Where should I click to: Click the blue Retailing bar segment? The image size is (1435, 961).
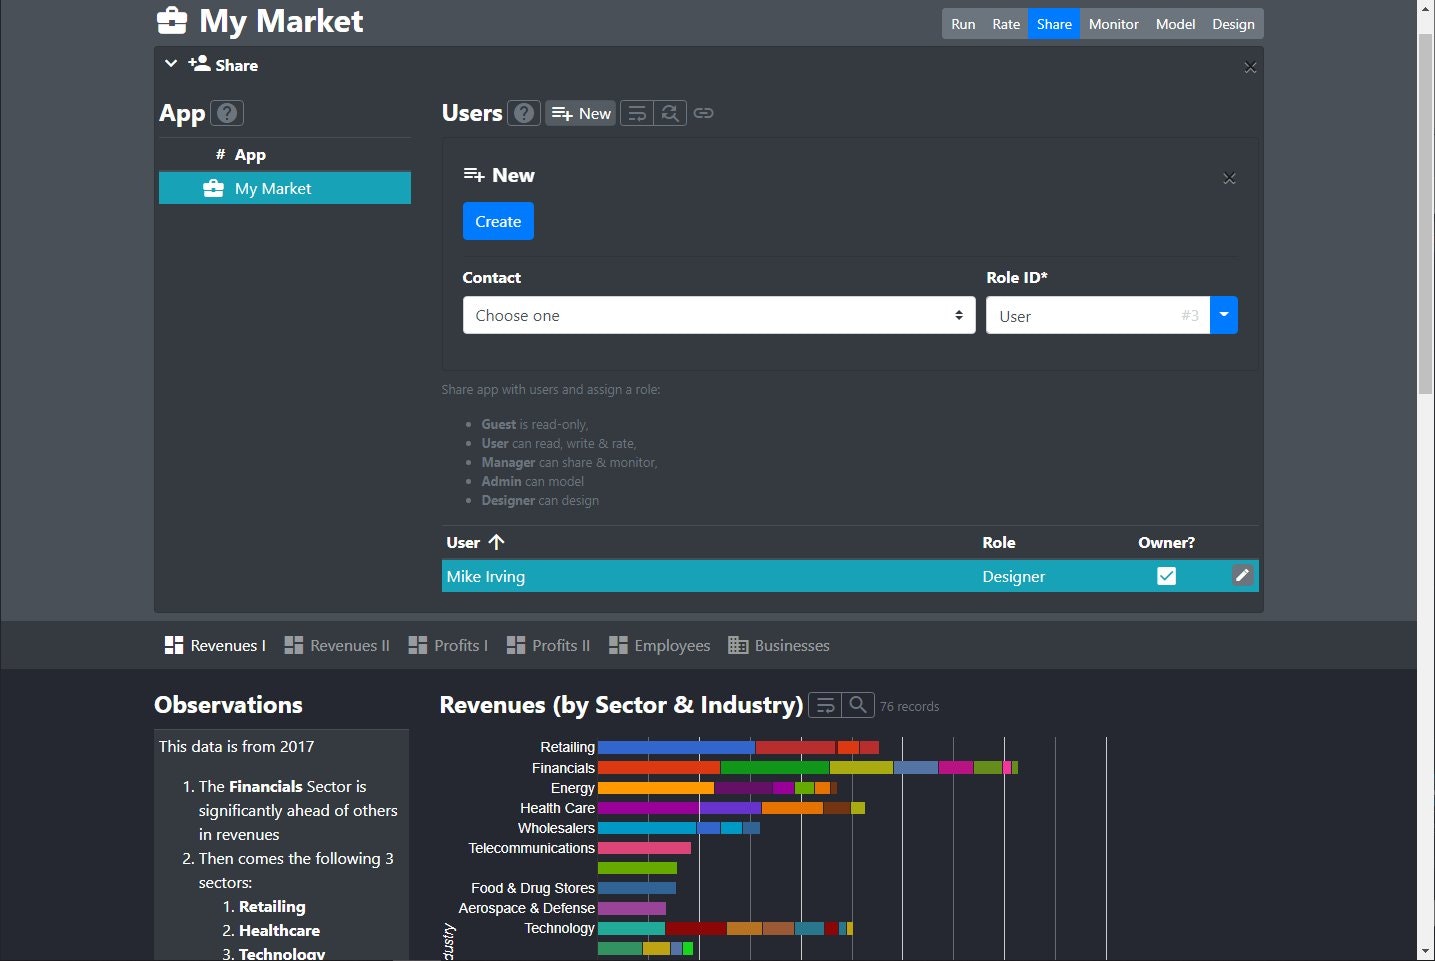676,747
